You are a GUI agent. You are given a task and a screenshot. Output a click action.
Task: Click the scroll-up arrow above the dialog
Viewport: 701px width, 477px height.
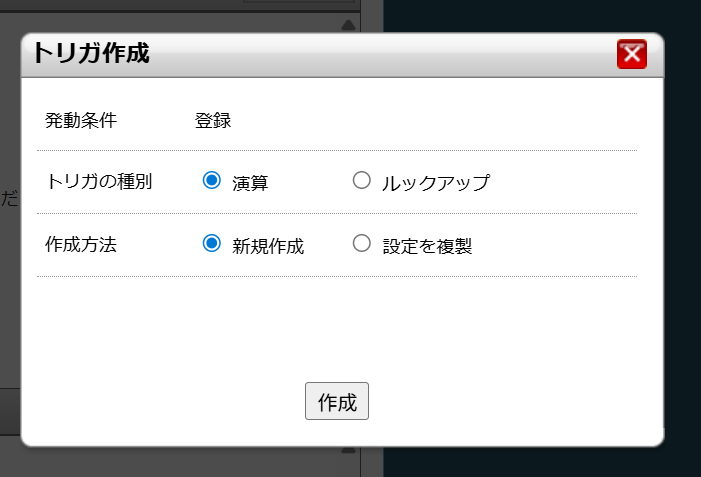click(x=348, y=25)
